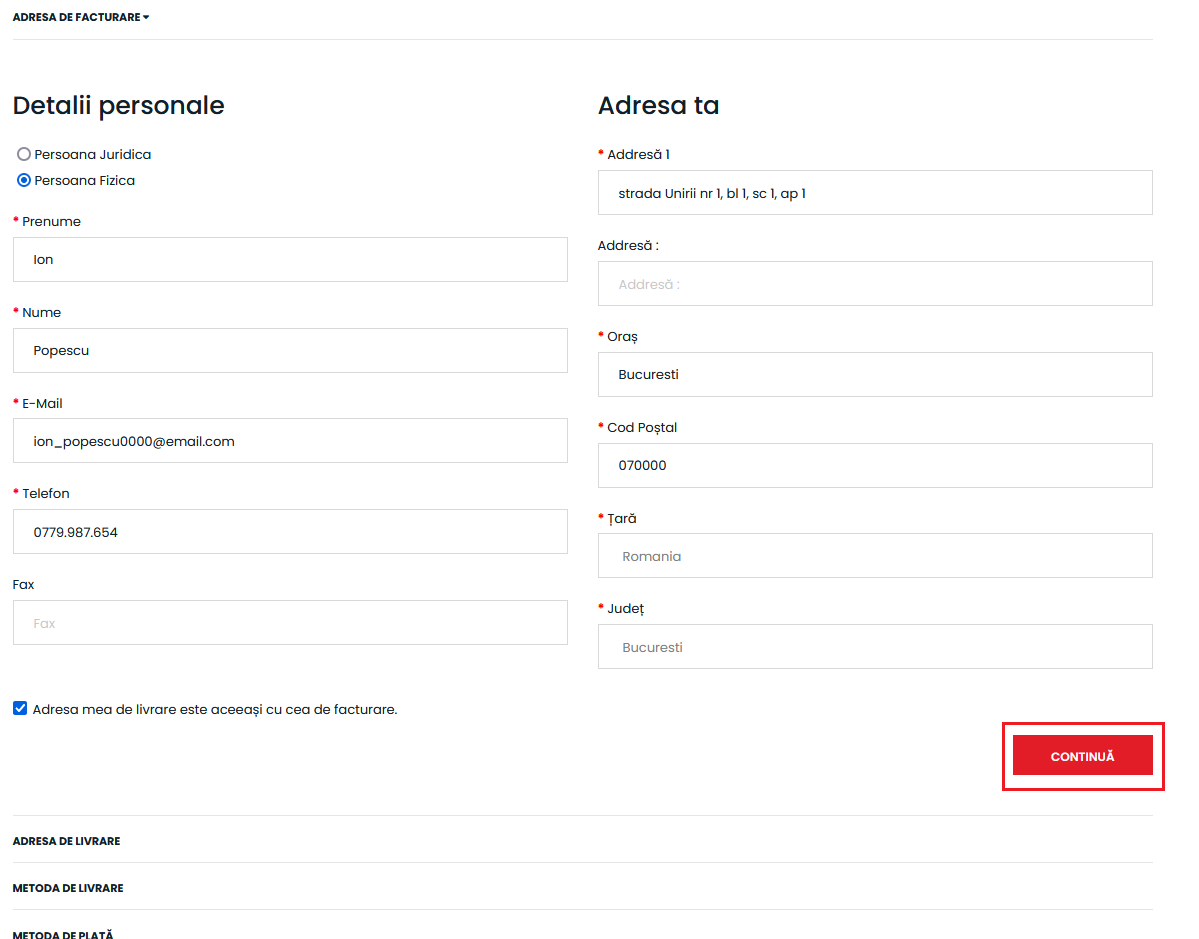
Task: Uncheck the same delivery address checkbox
Action: point(20,708)
